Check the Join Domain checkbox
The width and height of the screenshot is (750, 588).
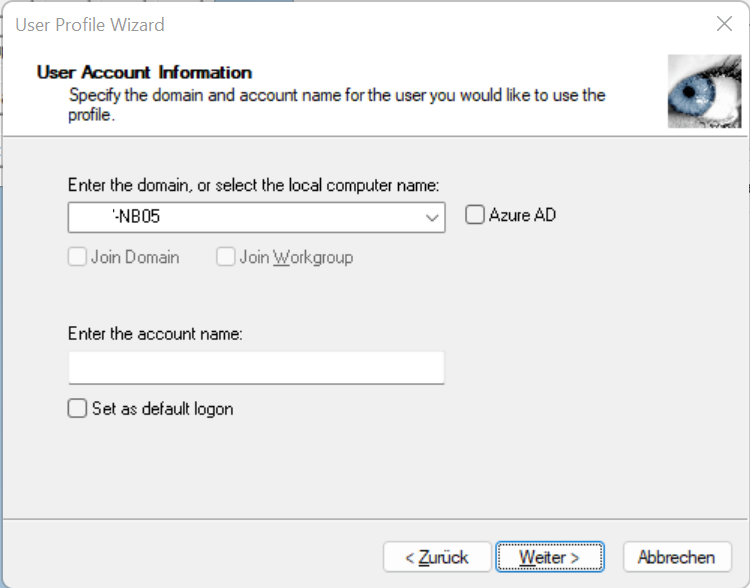[77, 257]
